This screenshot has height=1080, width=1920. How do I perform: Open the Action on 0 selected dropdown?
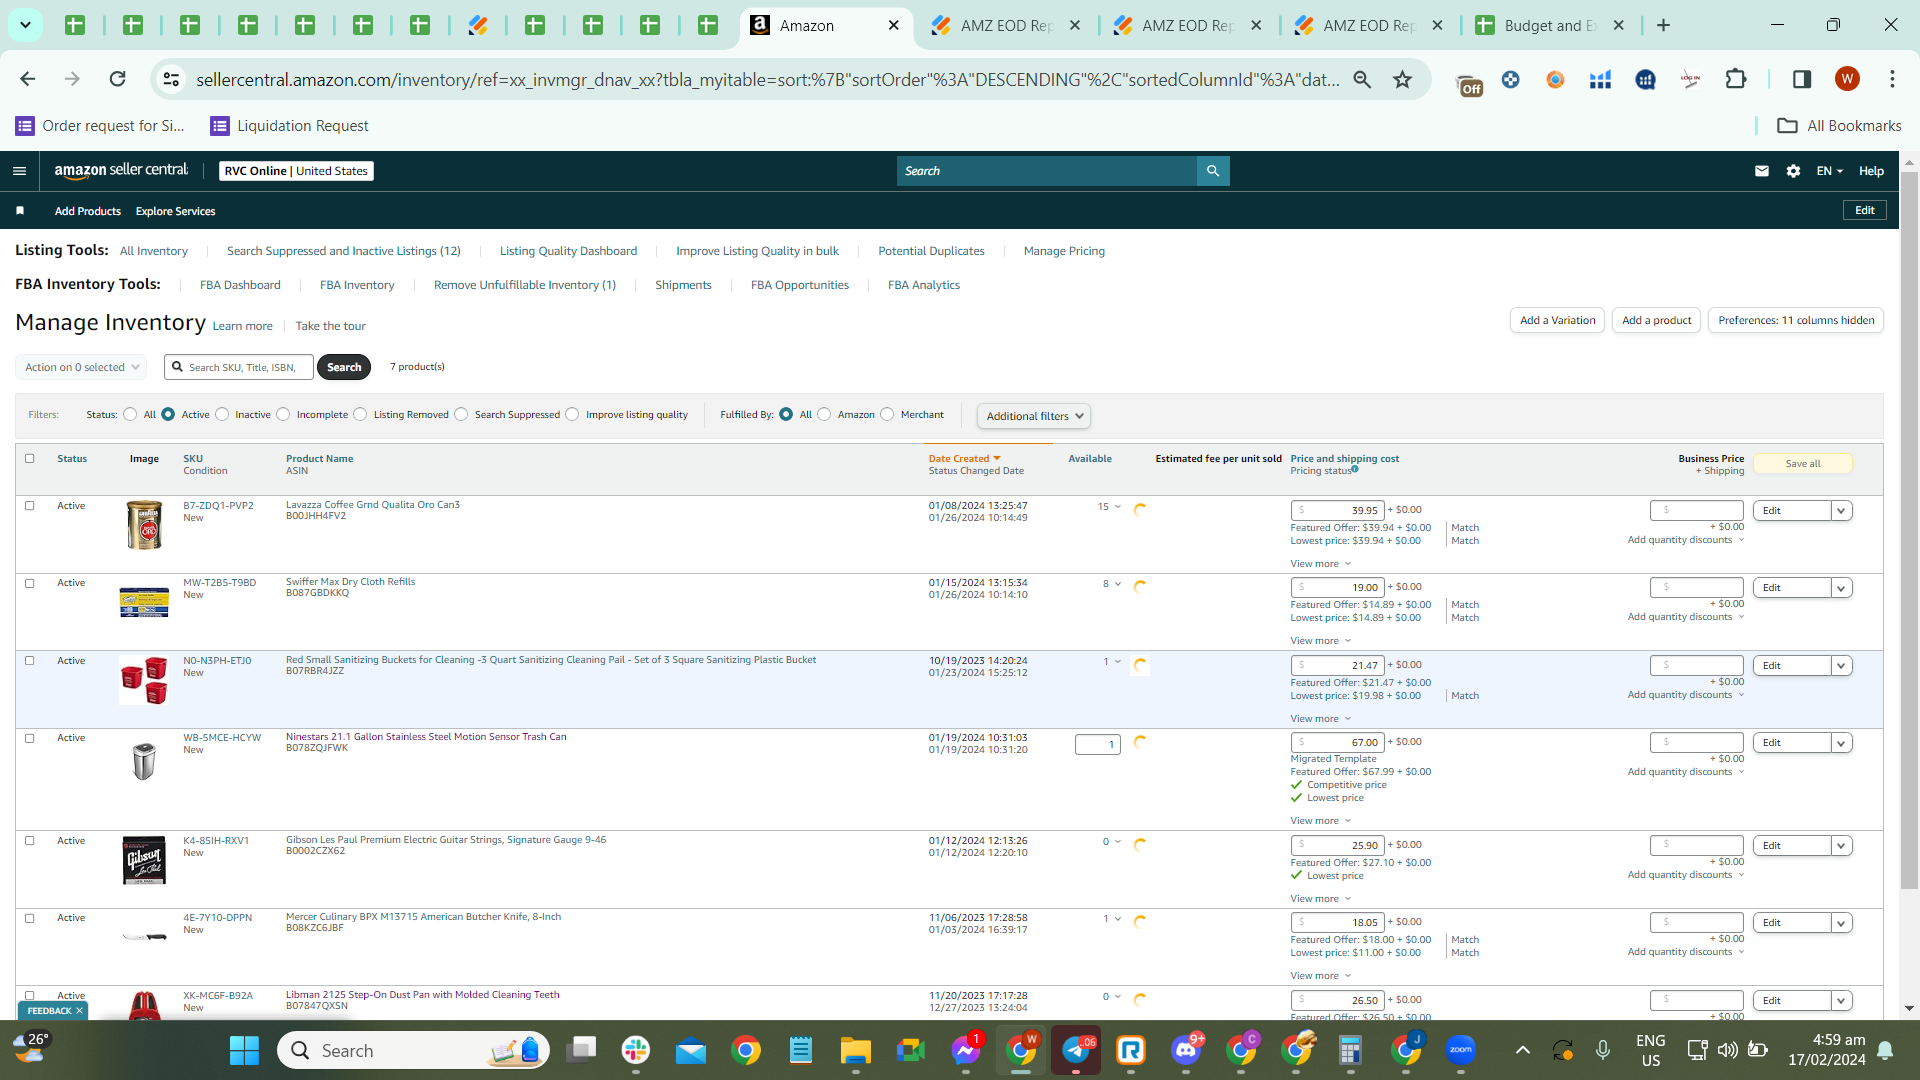point(81,367)
